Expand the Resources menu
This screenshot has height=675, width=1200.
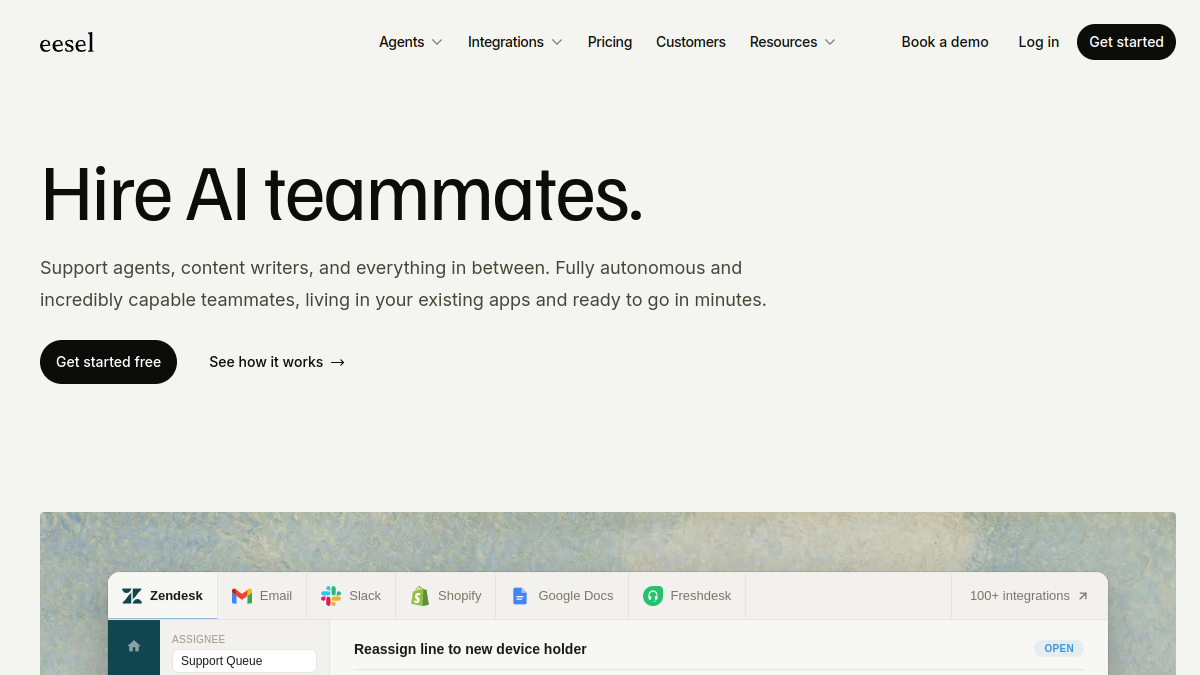[x=793, y=42]
